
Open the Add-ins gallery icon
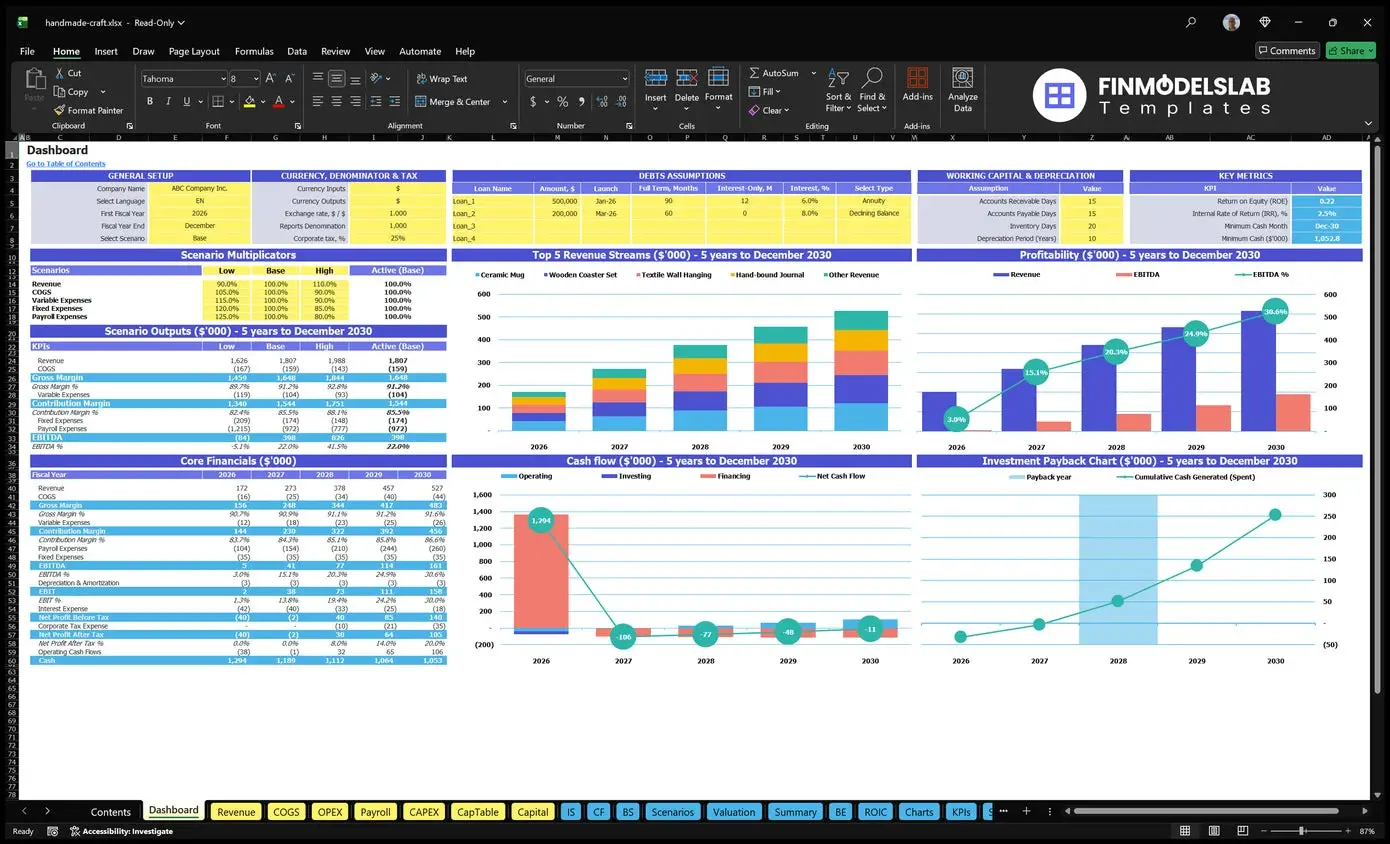point(917,79)
